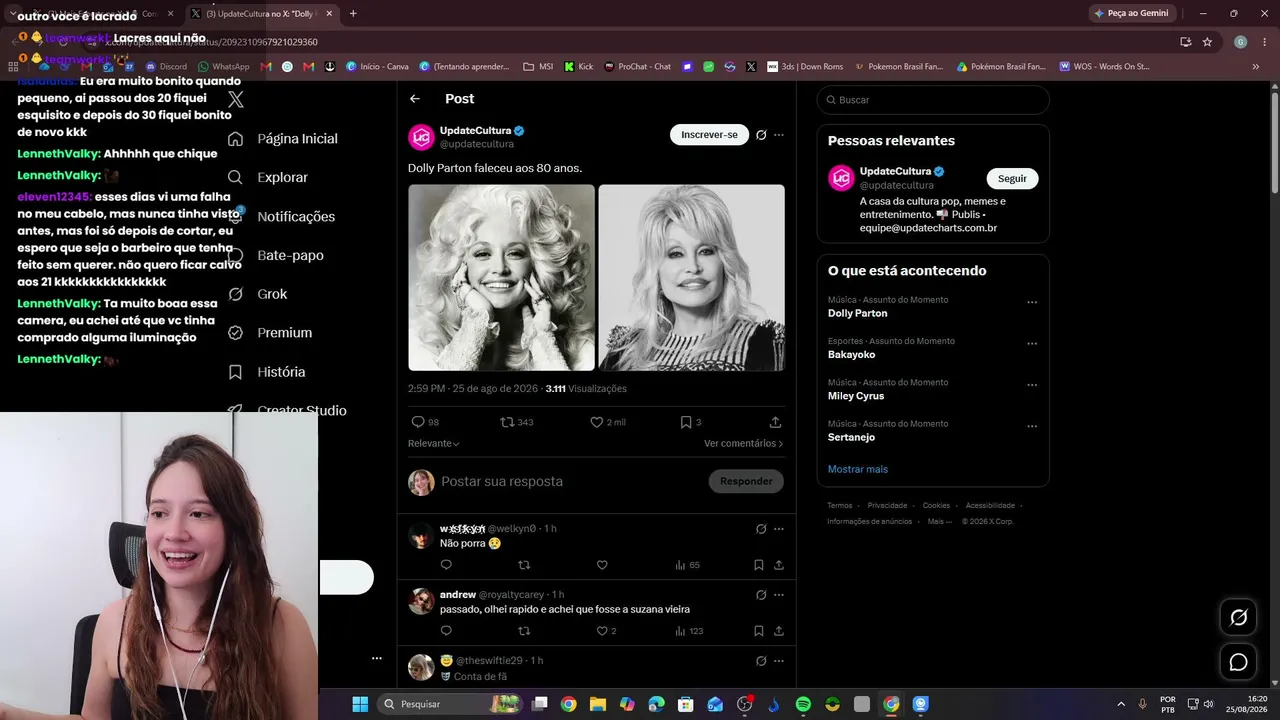Repost the welkyn0 reply

[x=524, y=565]
